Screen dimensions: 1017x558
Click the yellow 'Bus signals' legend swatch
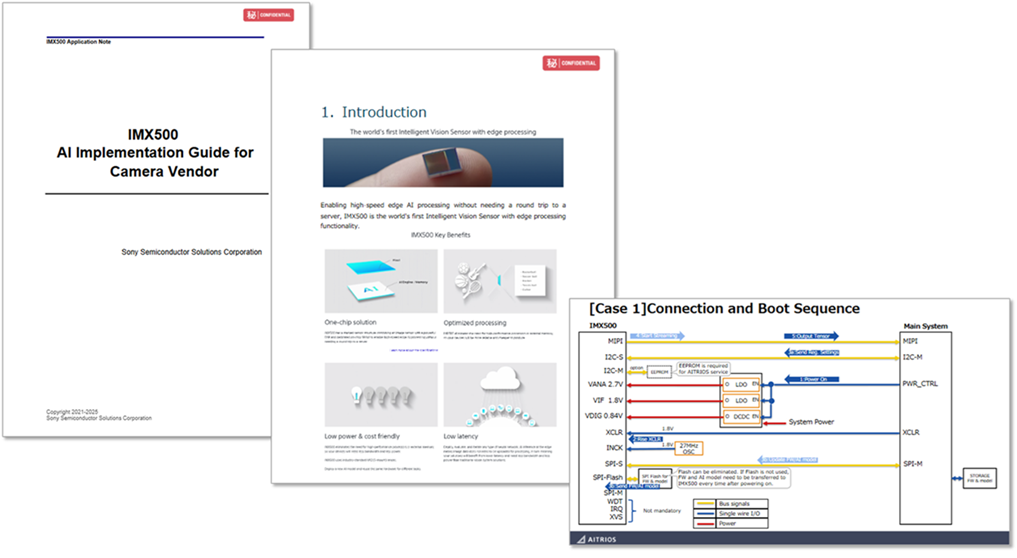click(x=705, y=503)
